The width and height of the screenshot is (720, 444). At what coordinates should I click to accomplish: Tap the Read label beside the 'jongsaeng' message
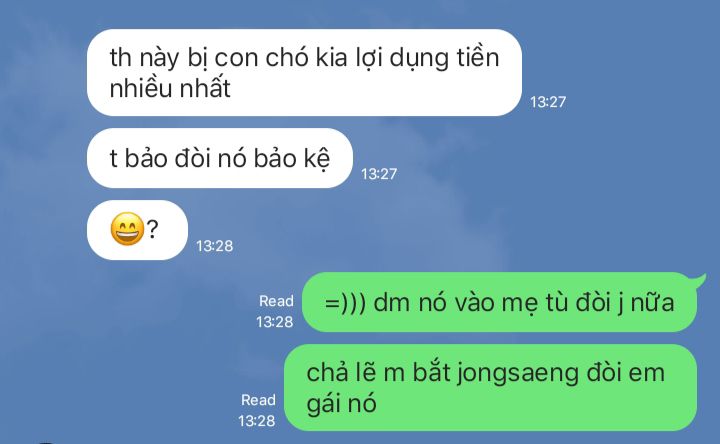(258, 400)
